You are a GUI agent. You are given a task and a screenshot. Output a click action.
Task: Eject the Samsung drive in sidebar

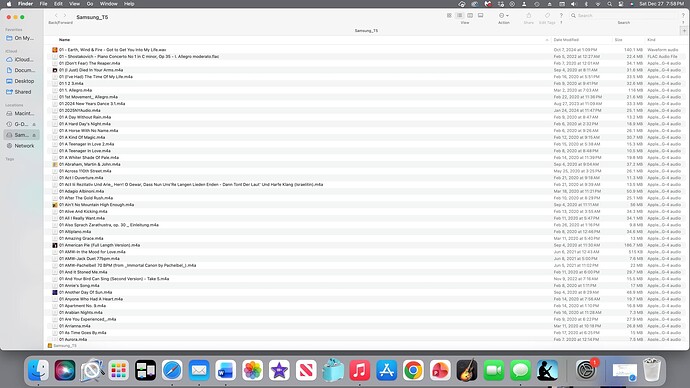(34, 135)
